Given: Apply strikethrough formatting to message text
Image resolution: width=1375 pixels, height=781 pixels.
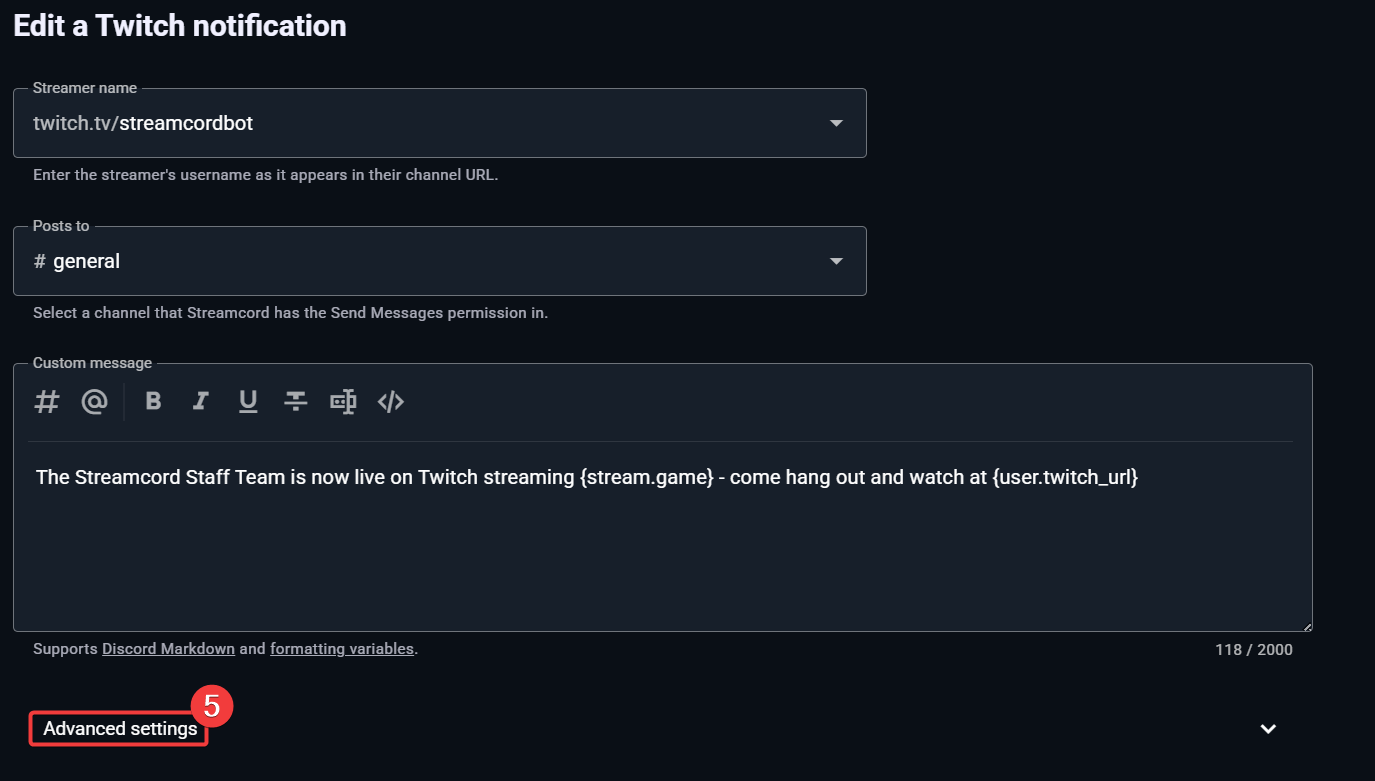Looking at the screenshot, I should [295, 402].
